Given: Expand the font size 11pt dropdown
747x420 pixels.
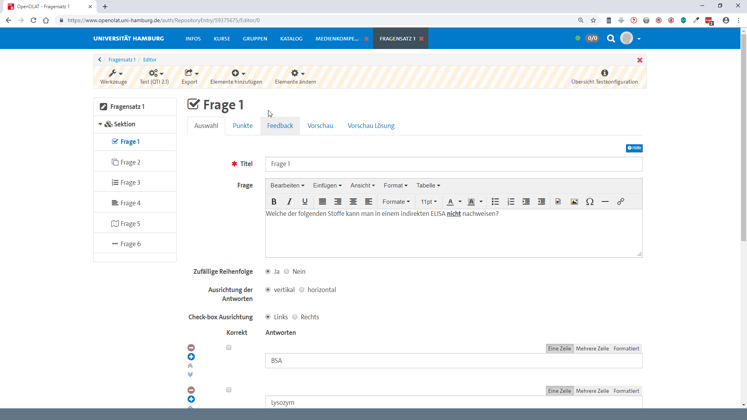Looking at the screenshot, I should pyautogui.click(x=428, y=202).
